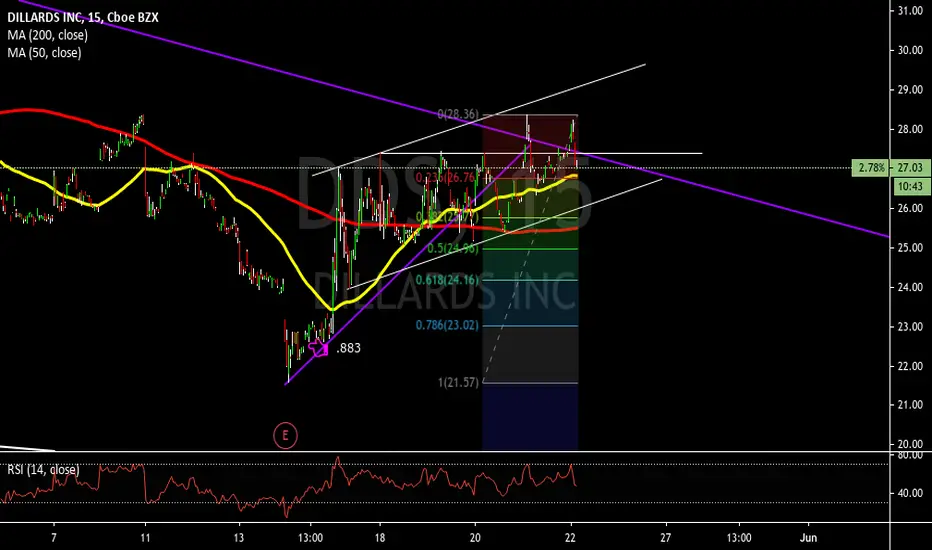Click the 31.00 price axis label

pos(910,11)
